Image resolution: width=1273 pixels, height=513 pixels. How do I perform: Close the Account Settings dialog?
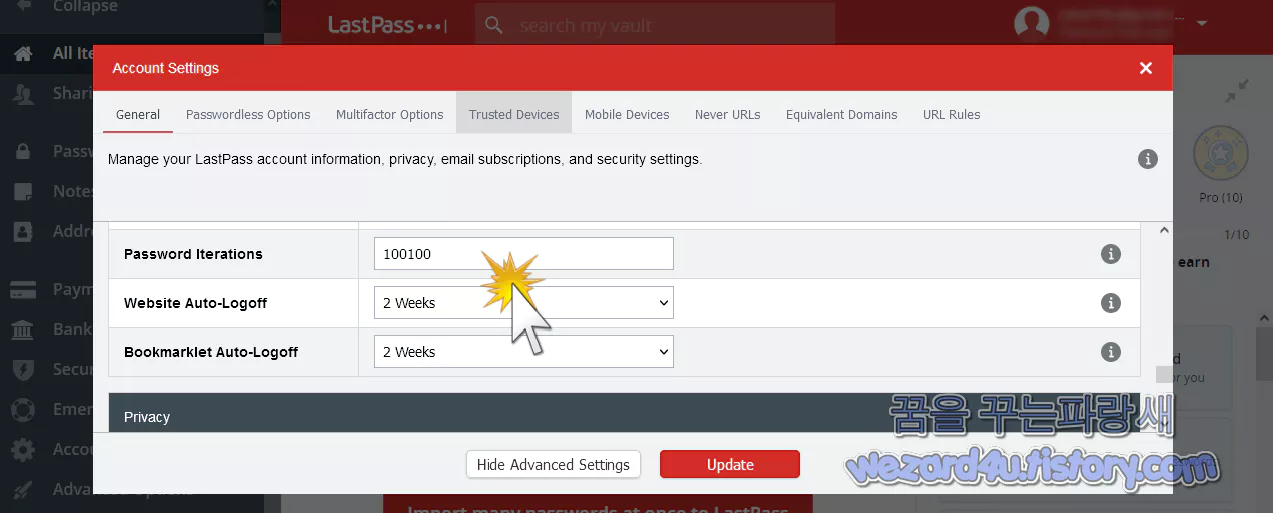(x=1146, y=68)
